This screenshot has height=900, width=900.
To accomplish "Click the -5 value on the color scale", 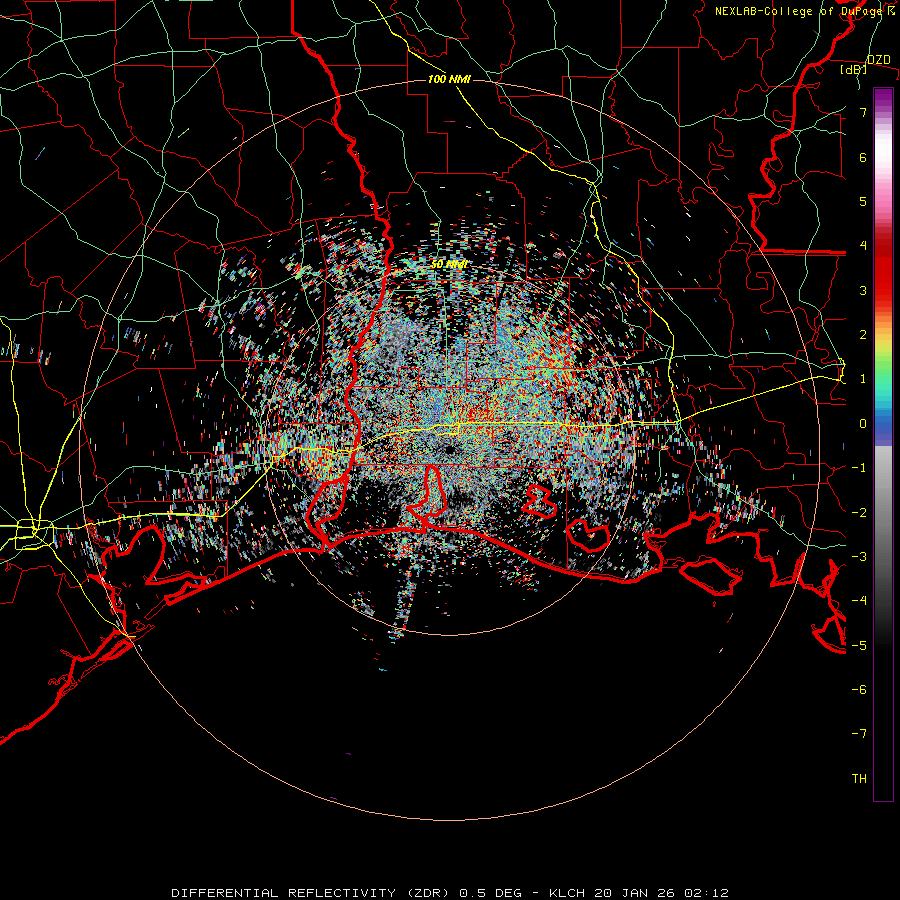I will point(859,646).
